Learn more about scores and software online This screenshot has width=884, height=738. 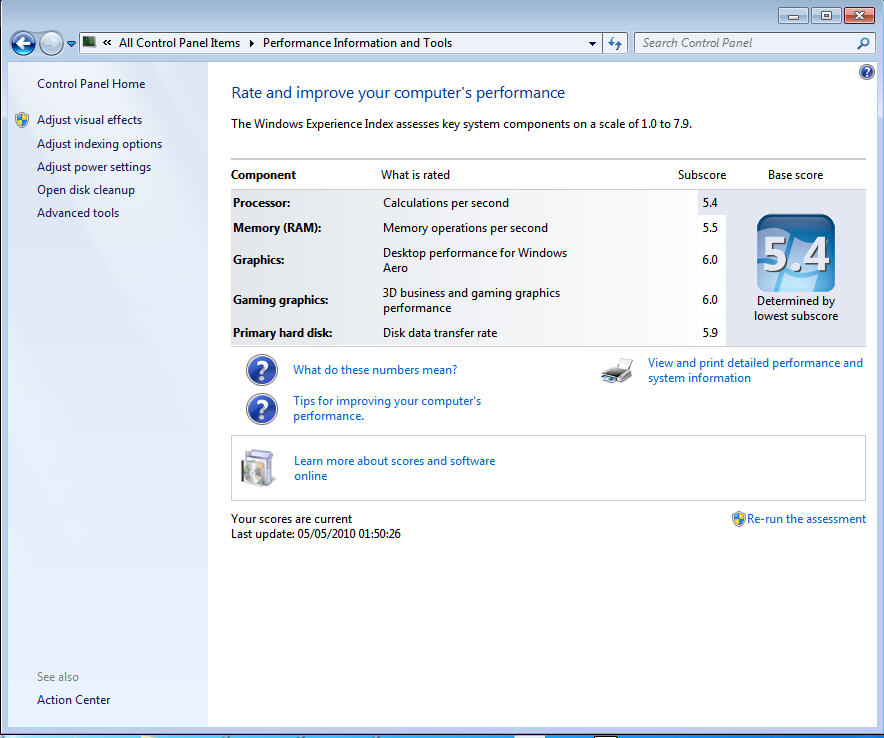coord(395,468)
